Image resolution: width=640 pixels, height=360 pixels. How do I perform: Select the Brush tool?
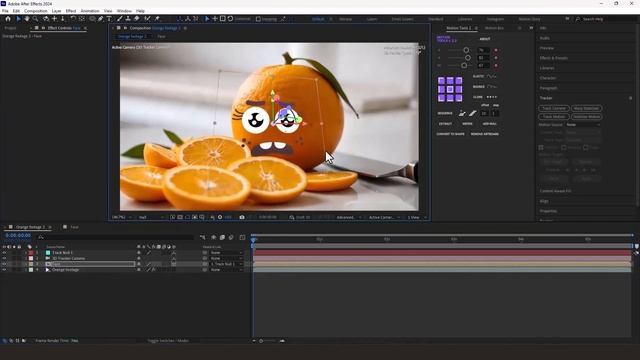click(120, 19)
